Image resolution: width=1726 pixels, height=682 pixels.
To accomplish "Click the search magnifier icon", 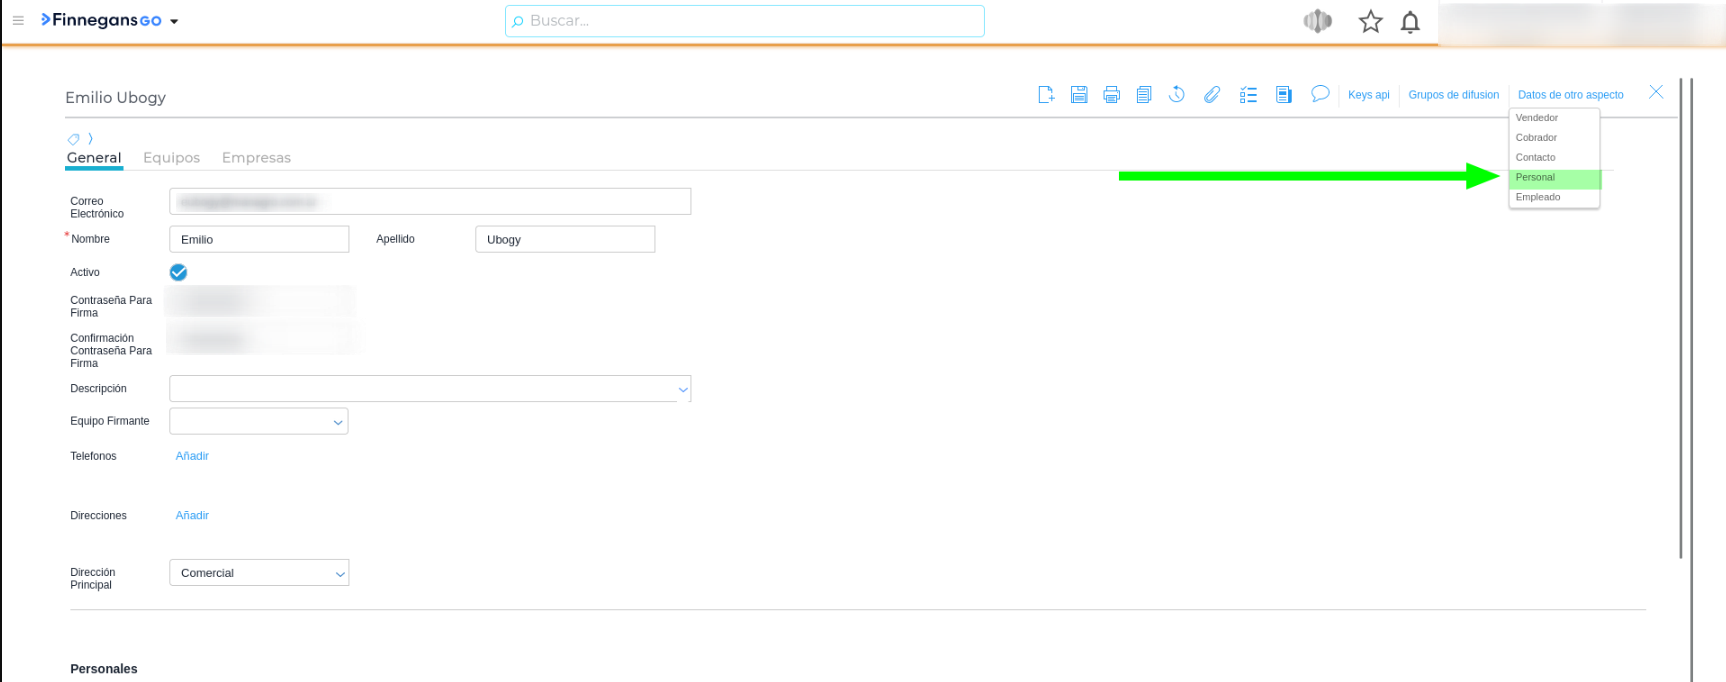I will (518, 21).
